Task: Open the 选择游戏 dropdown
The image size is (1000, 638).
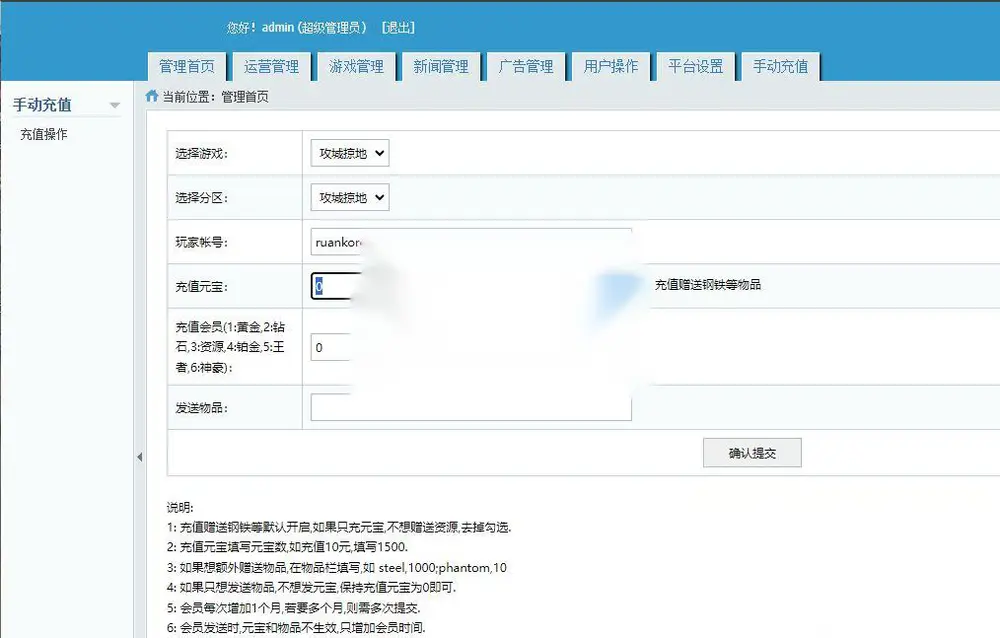Action: (x=350, y=153)
